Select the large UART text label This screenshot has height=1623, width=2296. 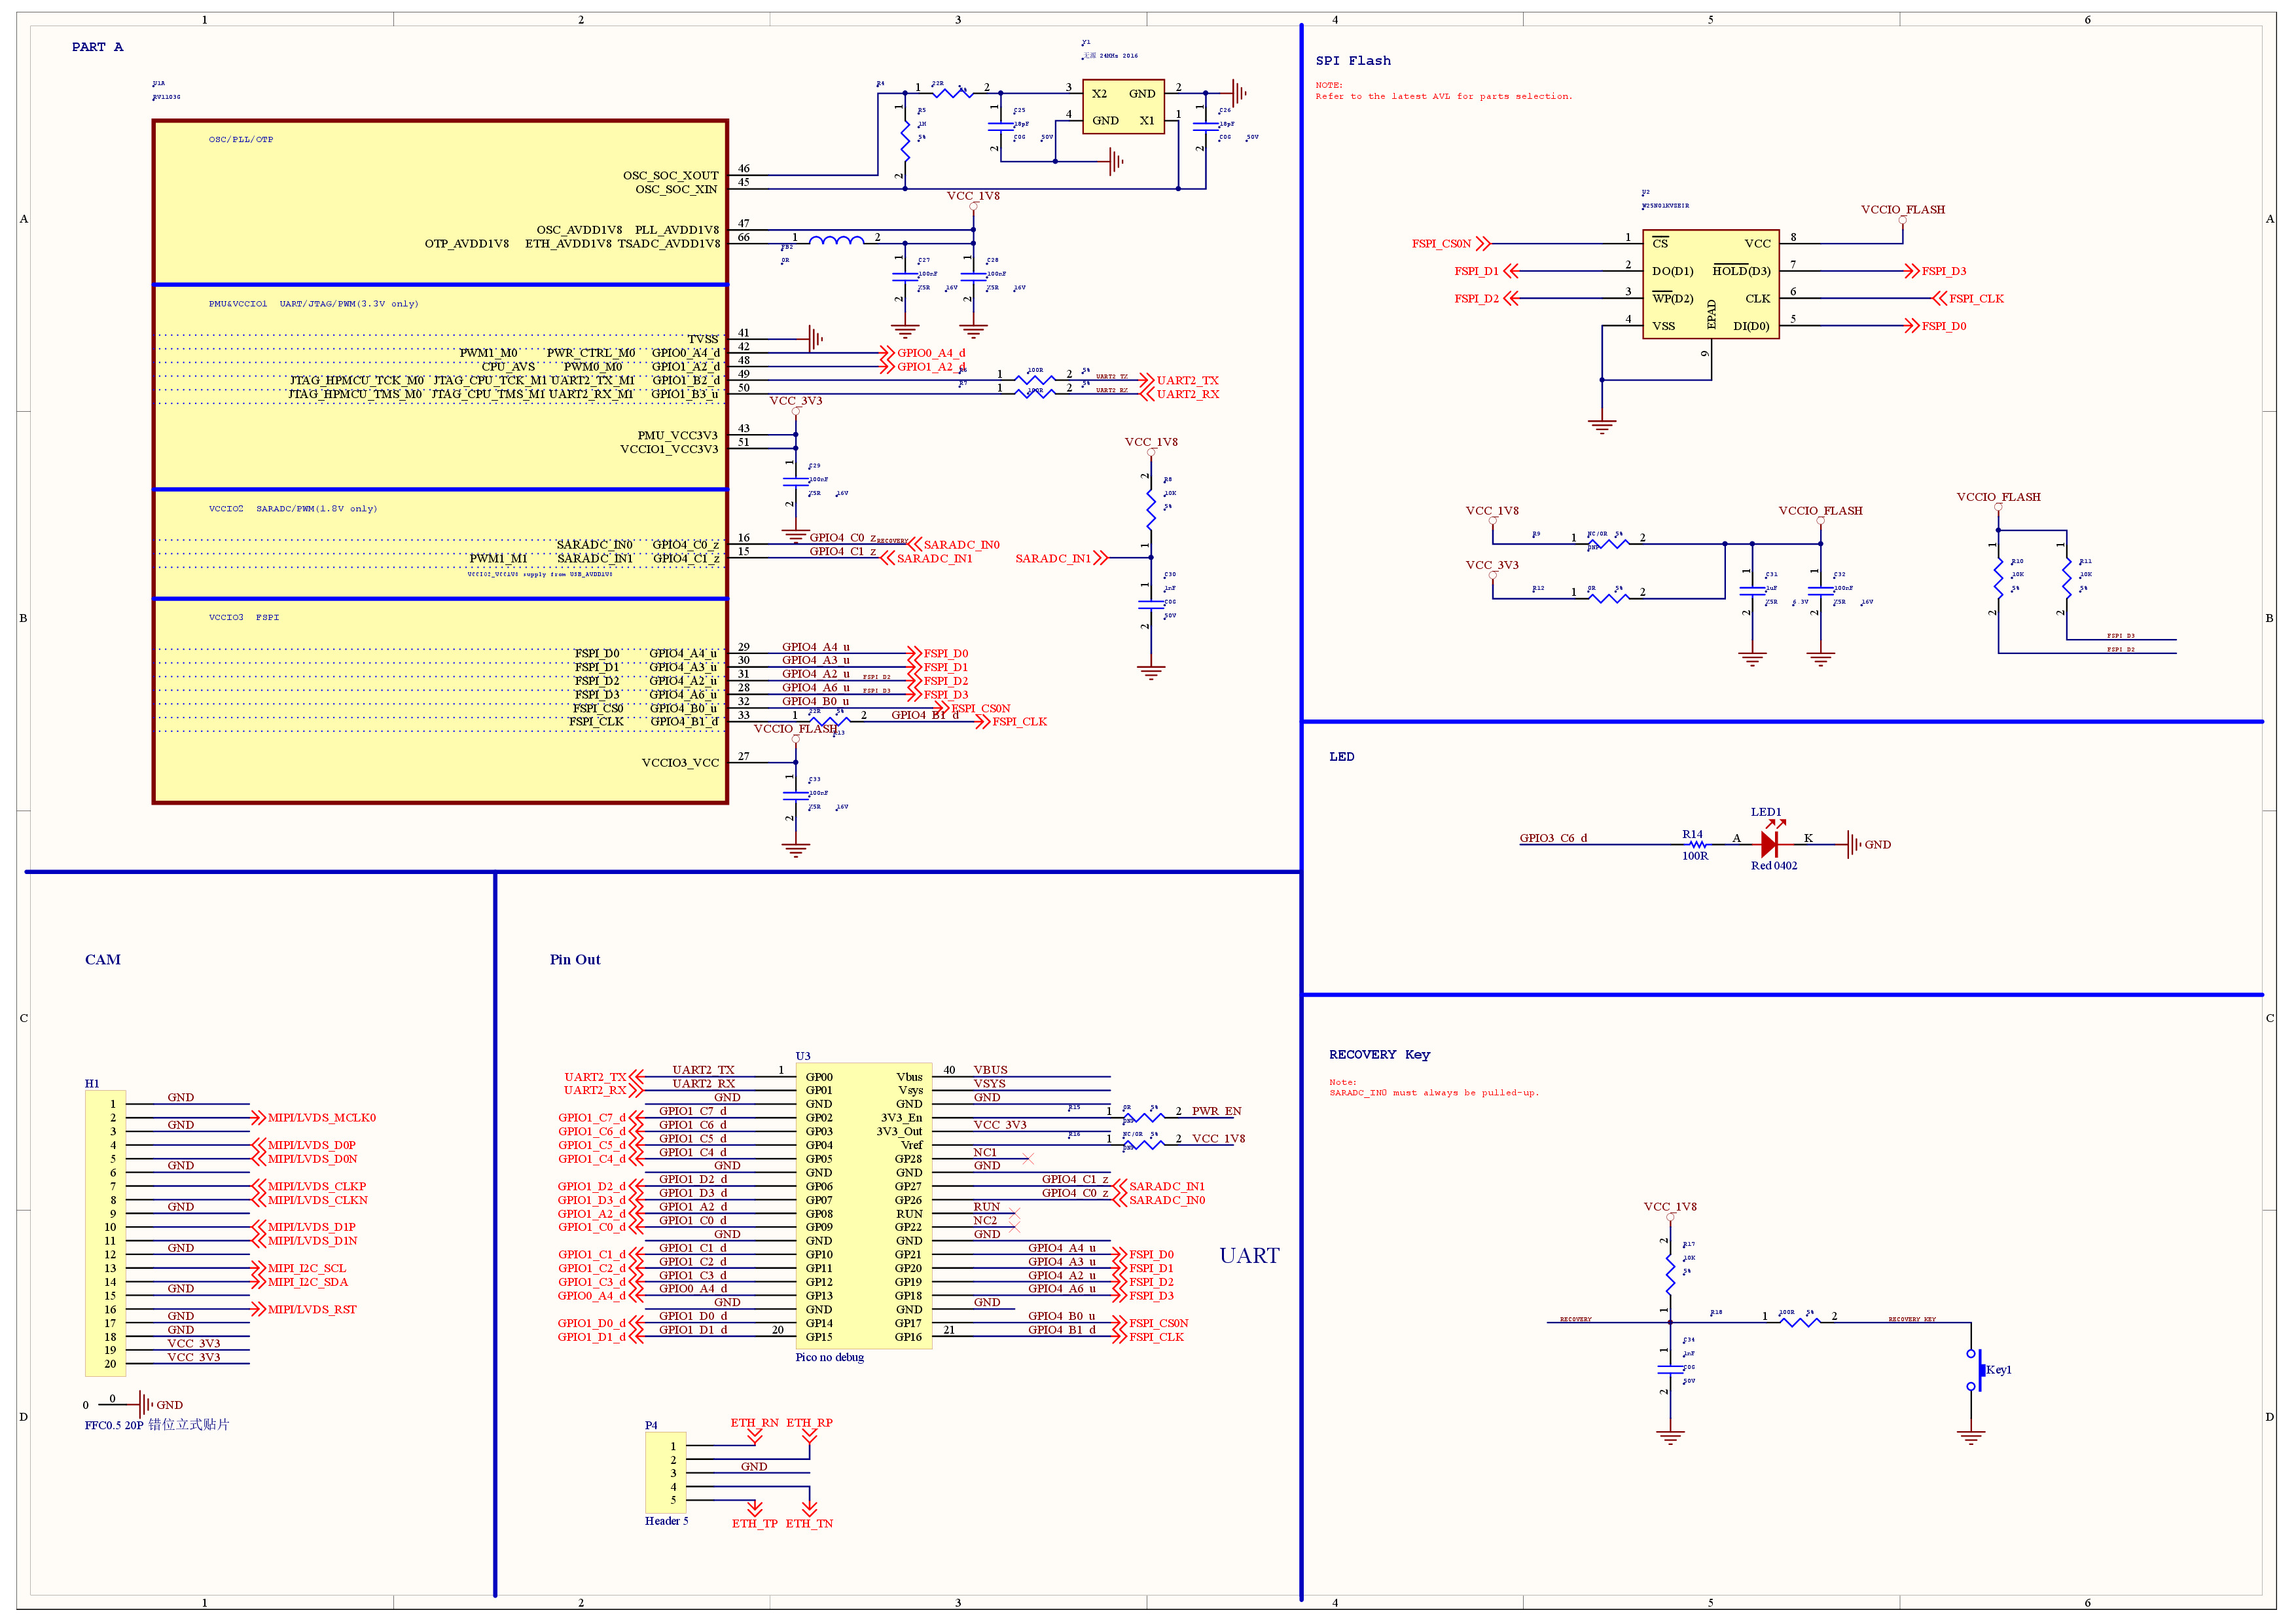point(1249,1255)
